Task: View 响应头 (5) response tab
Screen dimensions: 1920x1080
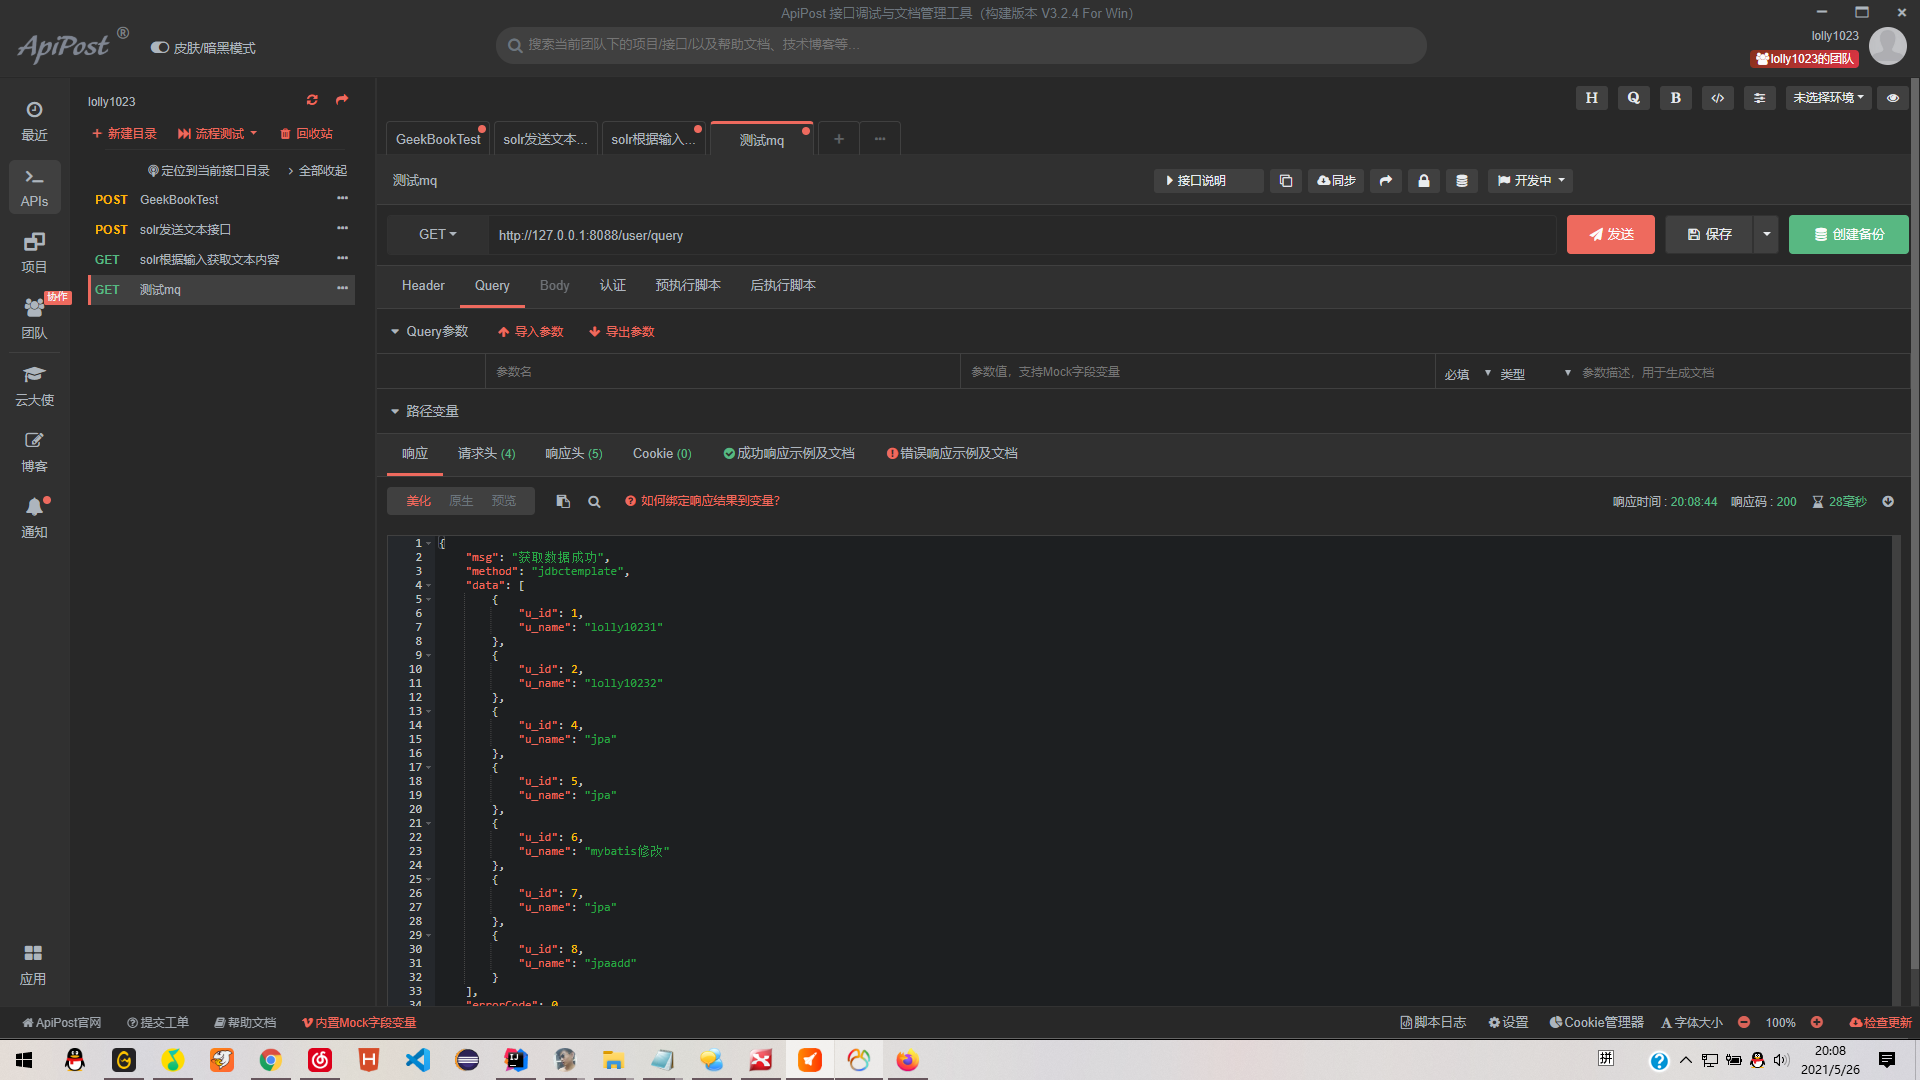Action: tap(574, 454)
